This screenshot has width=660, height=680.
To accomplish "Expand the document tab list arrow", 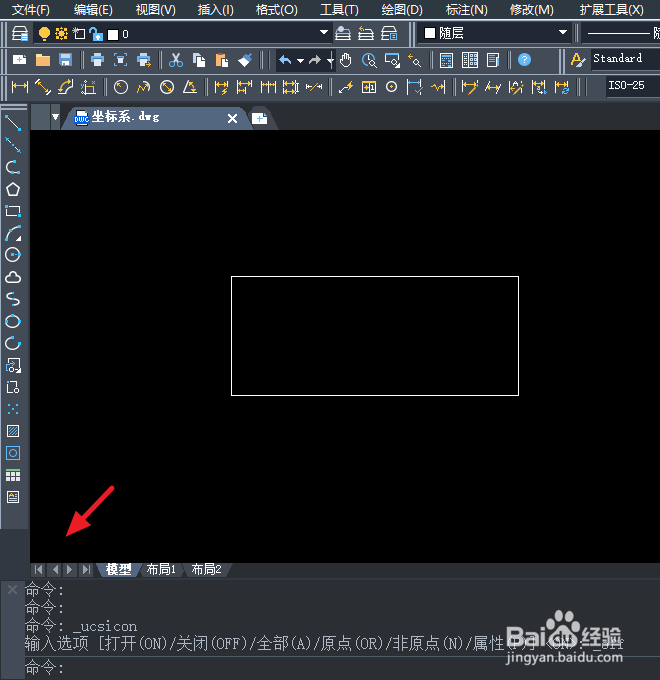I will pos(55,117).
